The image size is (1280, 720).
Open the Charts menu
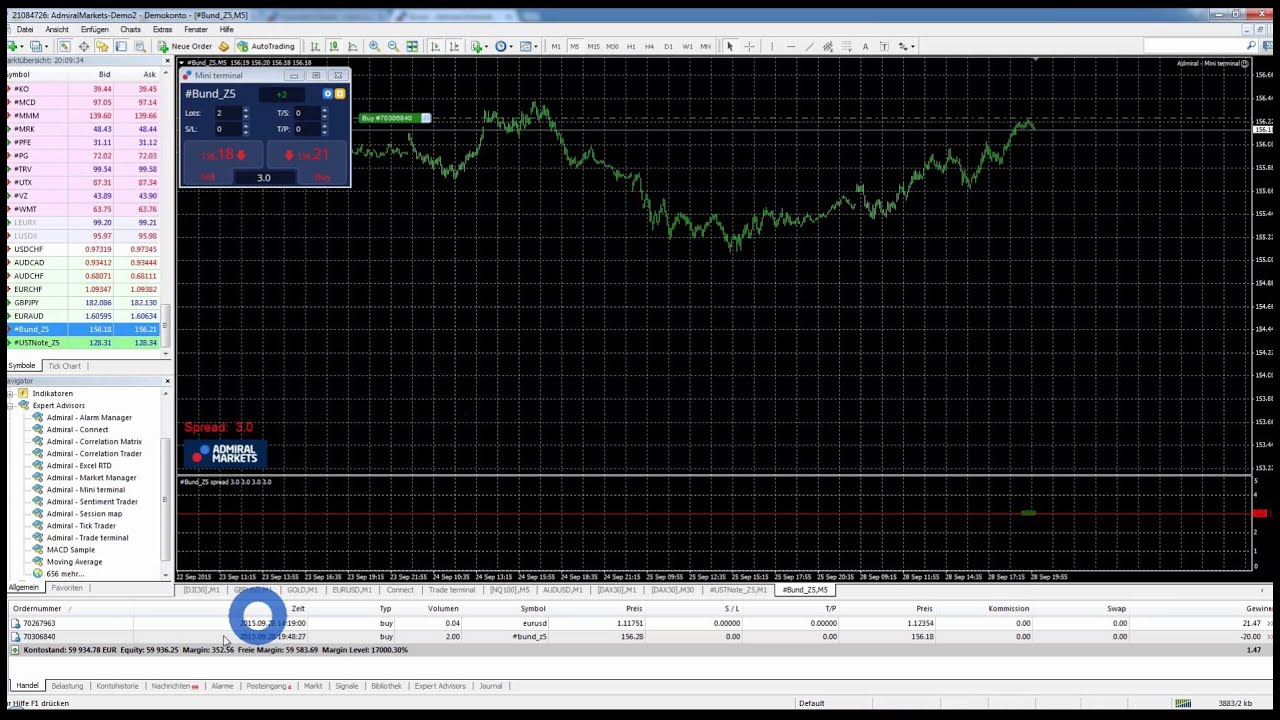131,29
